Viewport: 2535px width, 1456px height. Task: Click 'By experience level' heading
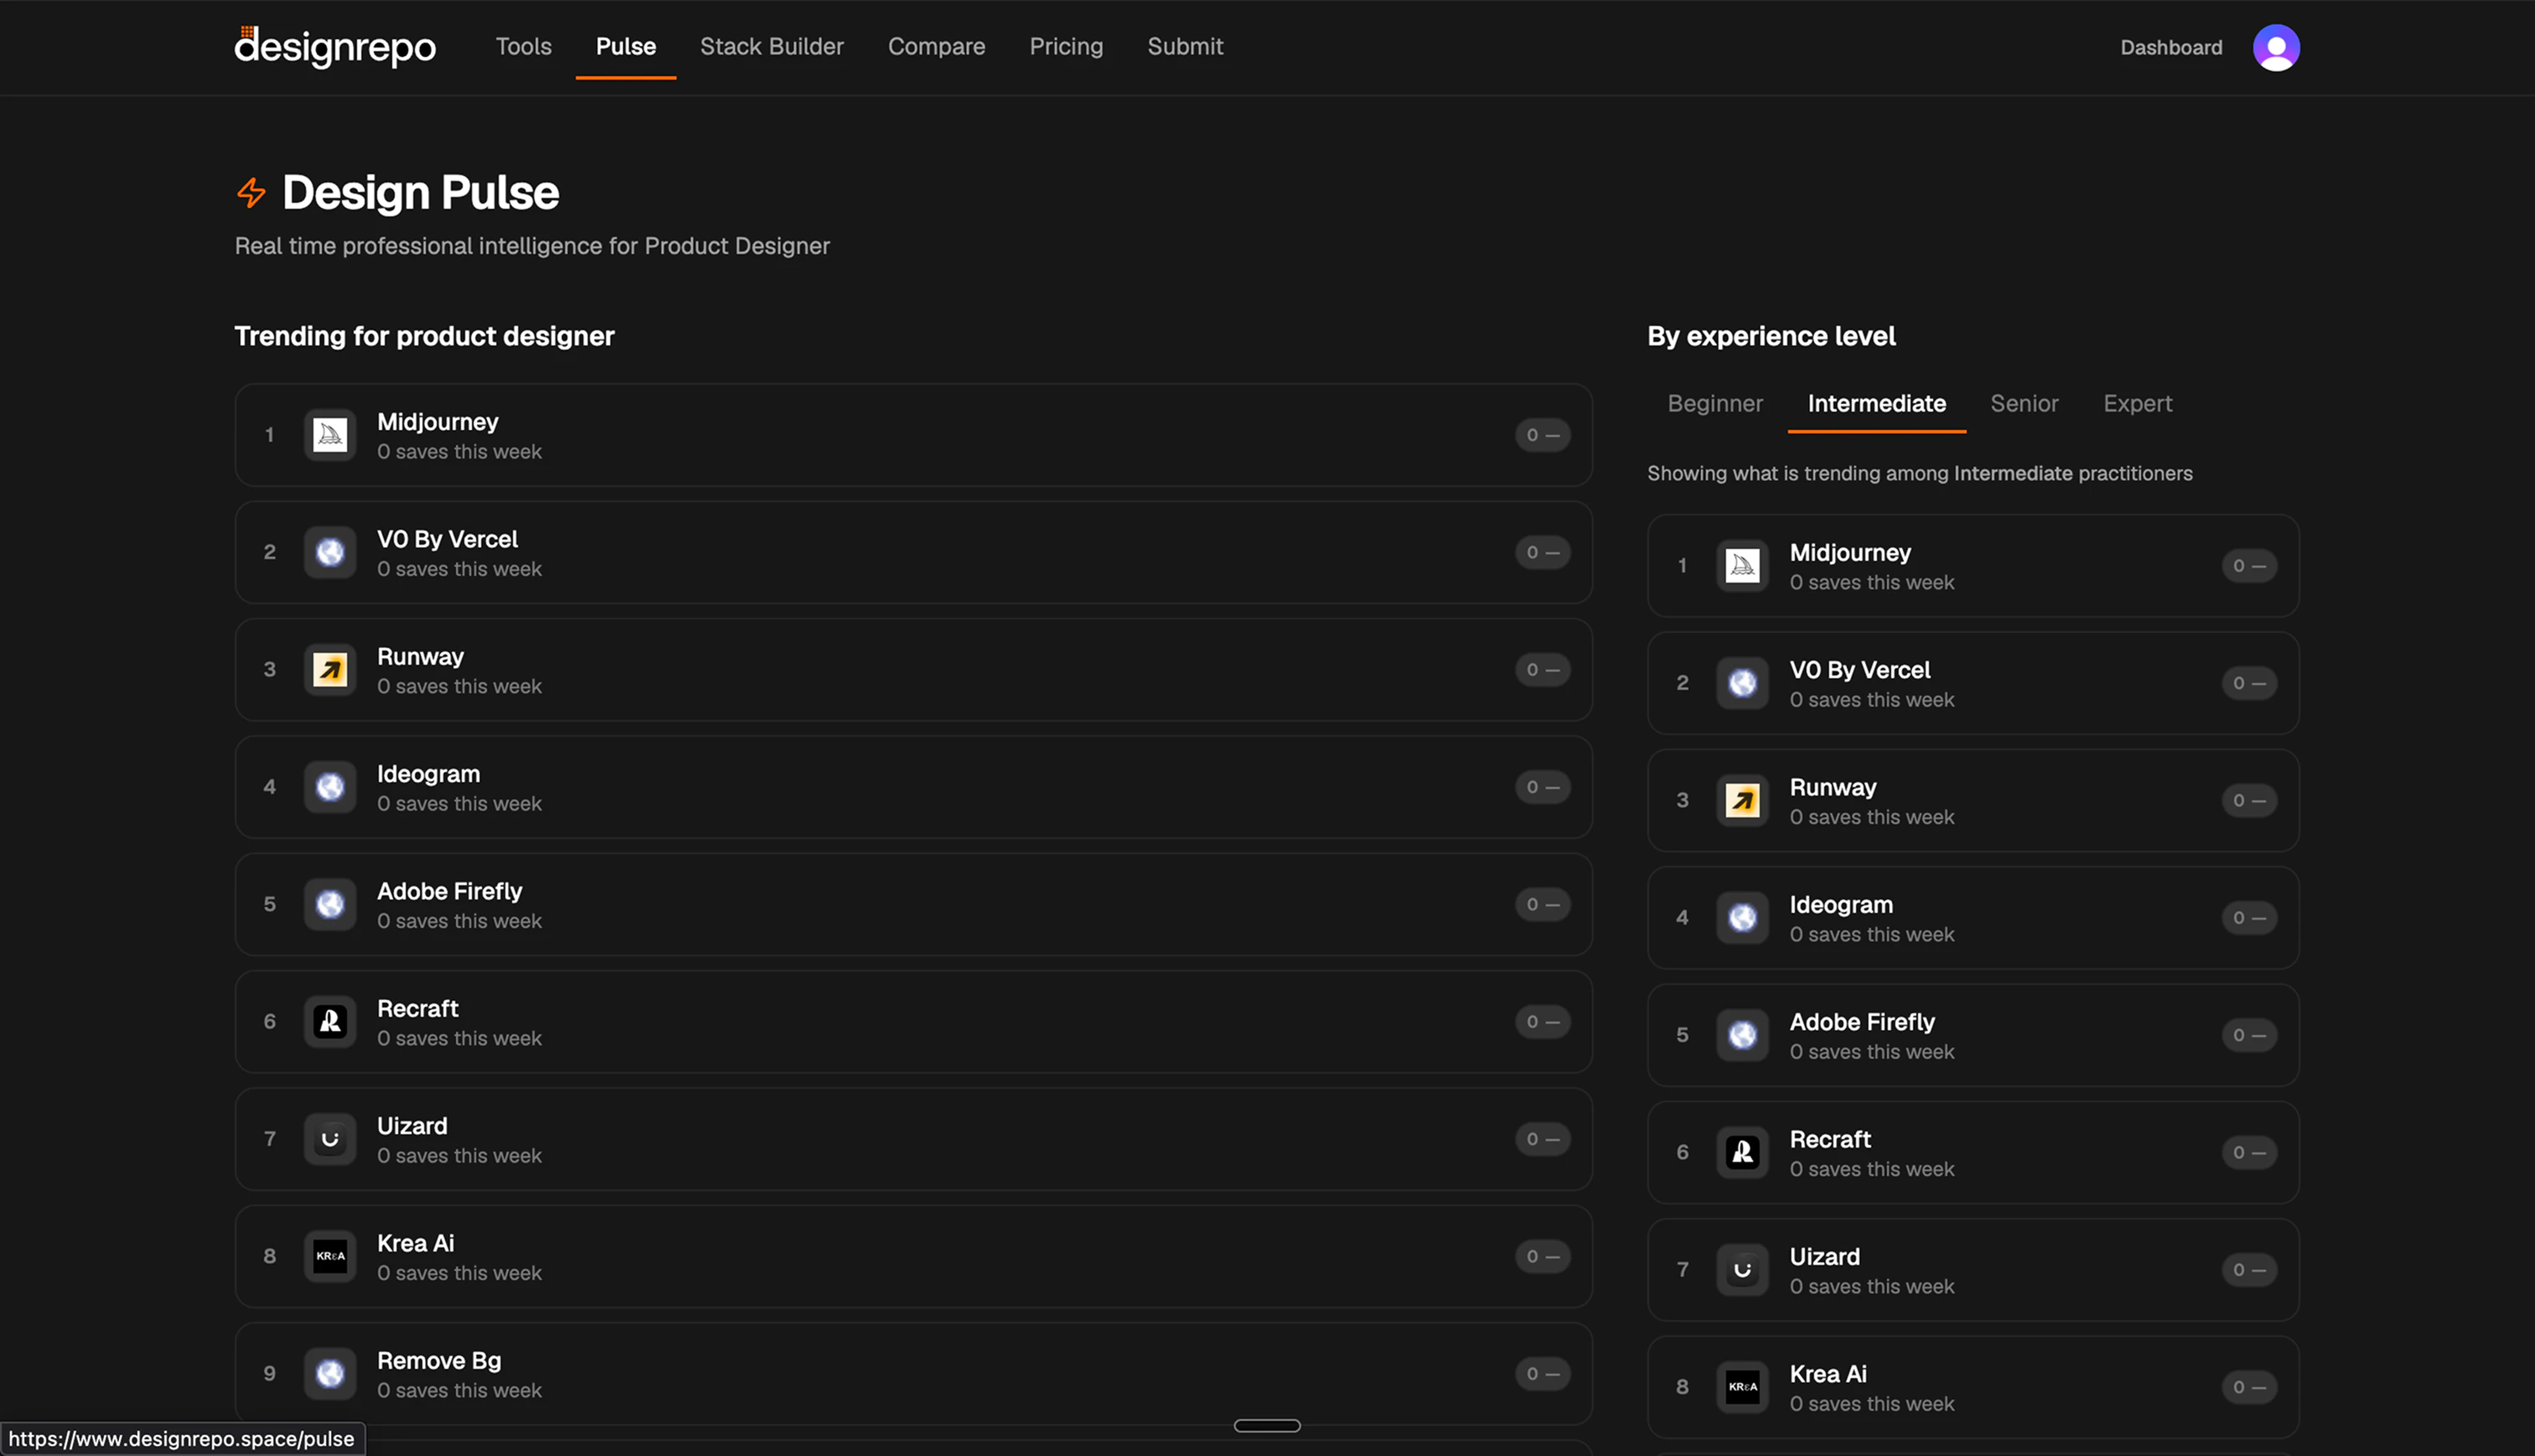pyautogui.click(x=1771, y=336)
